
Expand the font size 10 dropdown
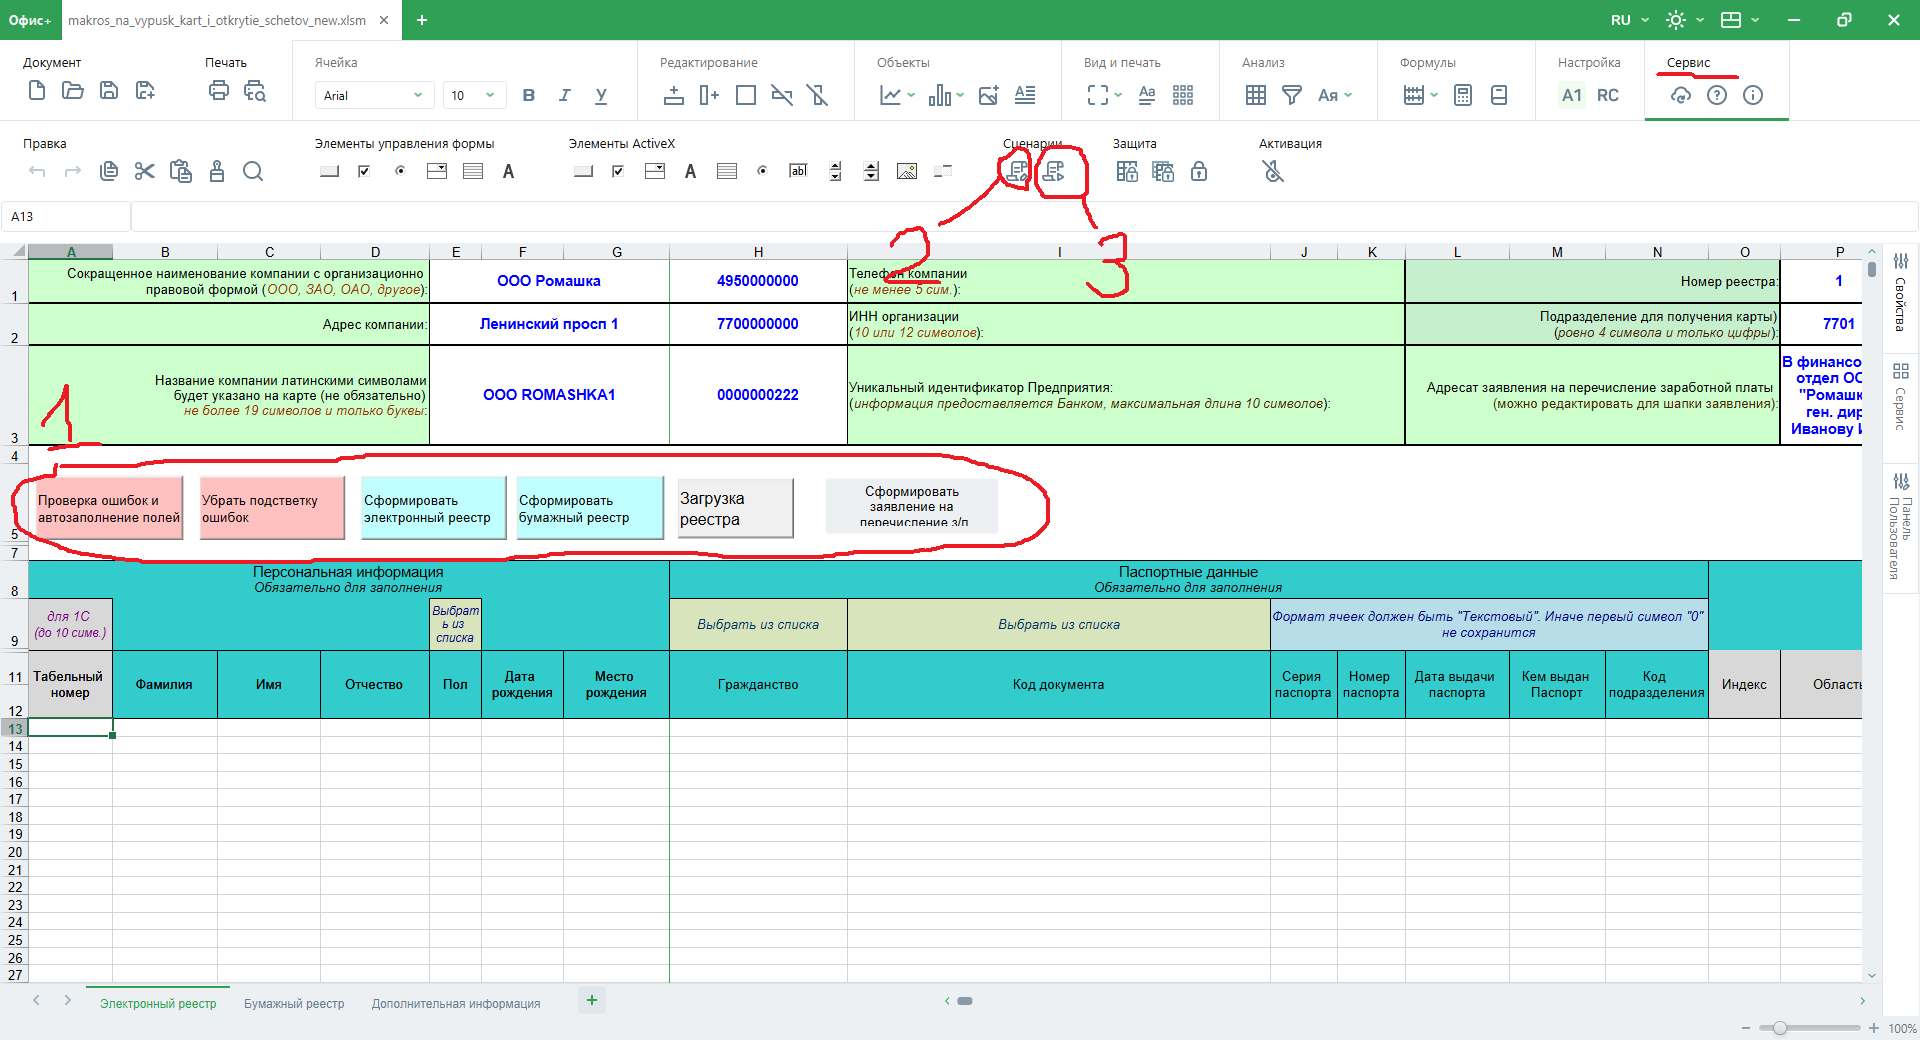(x=490, y=95)
